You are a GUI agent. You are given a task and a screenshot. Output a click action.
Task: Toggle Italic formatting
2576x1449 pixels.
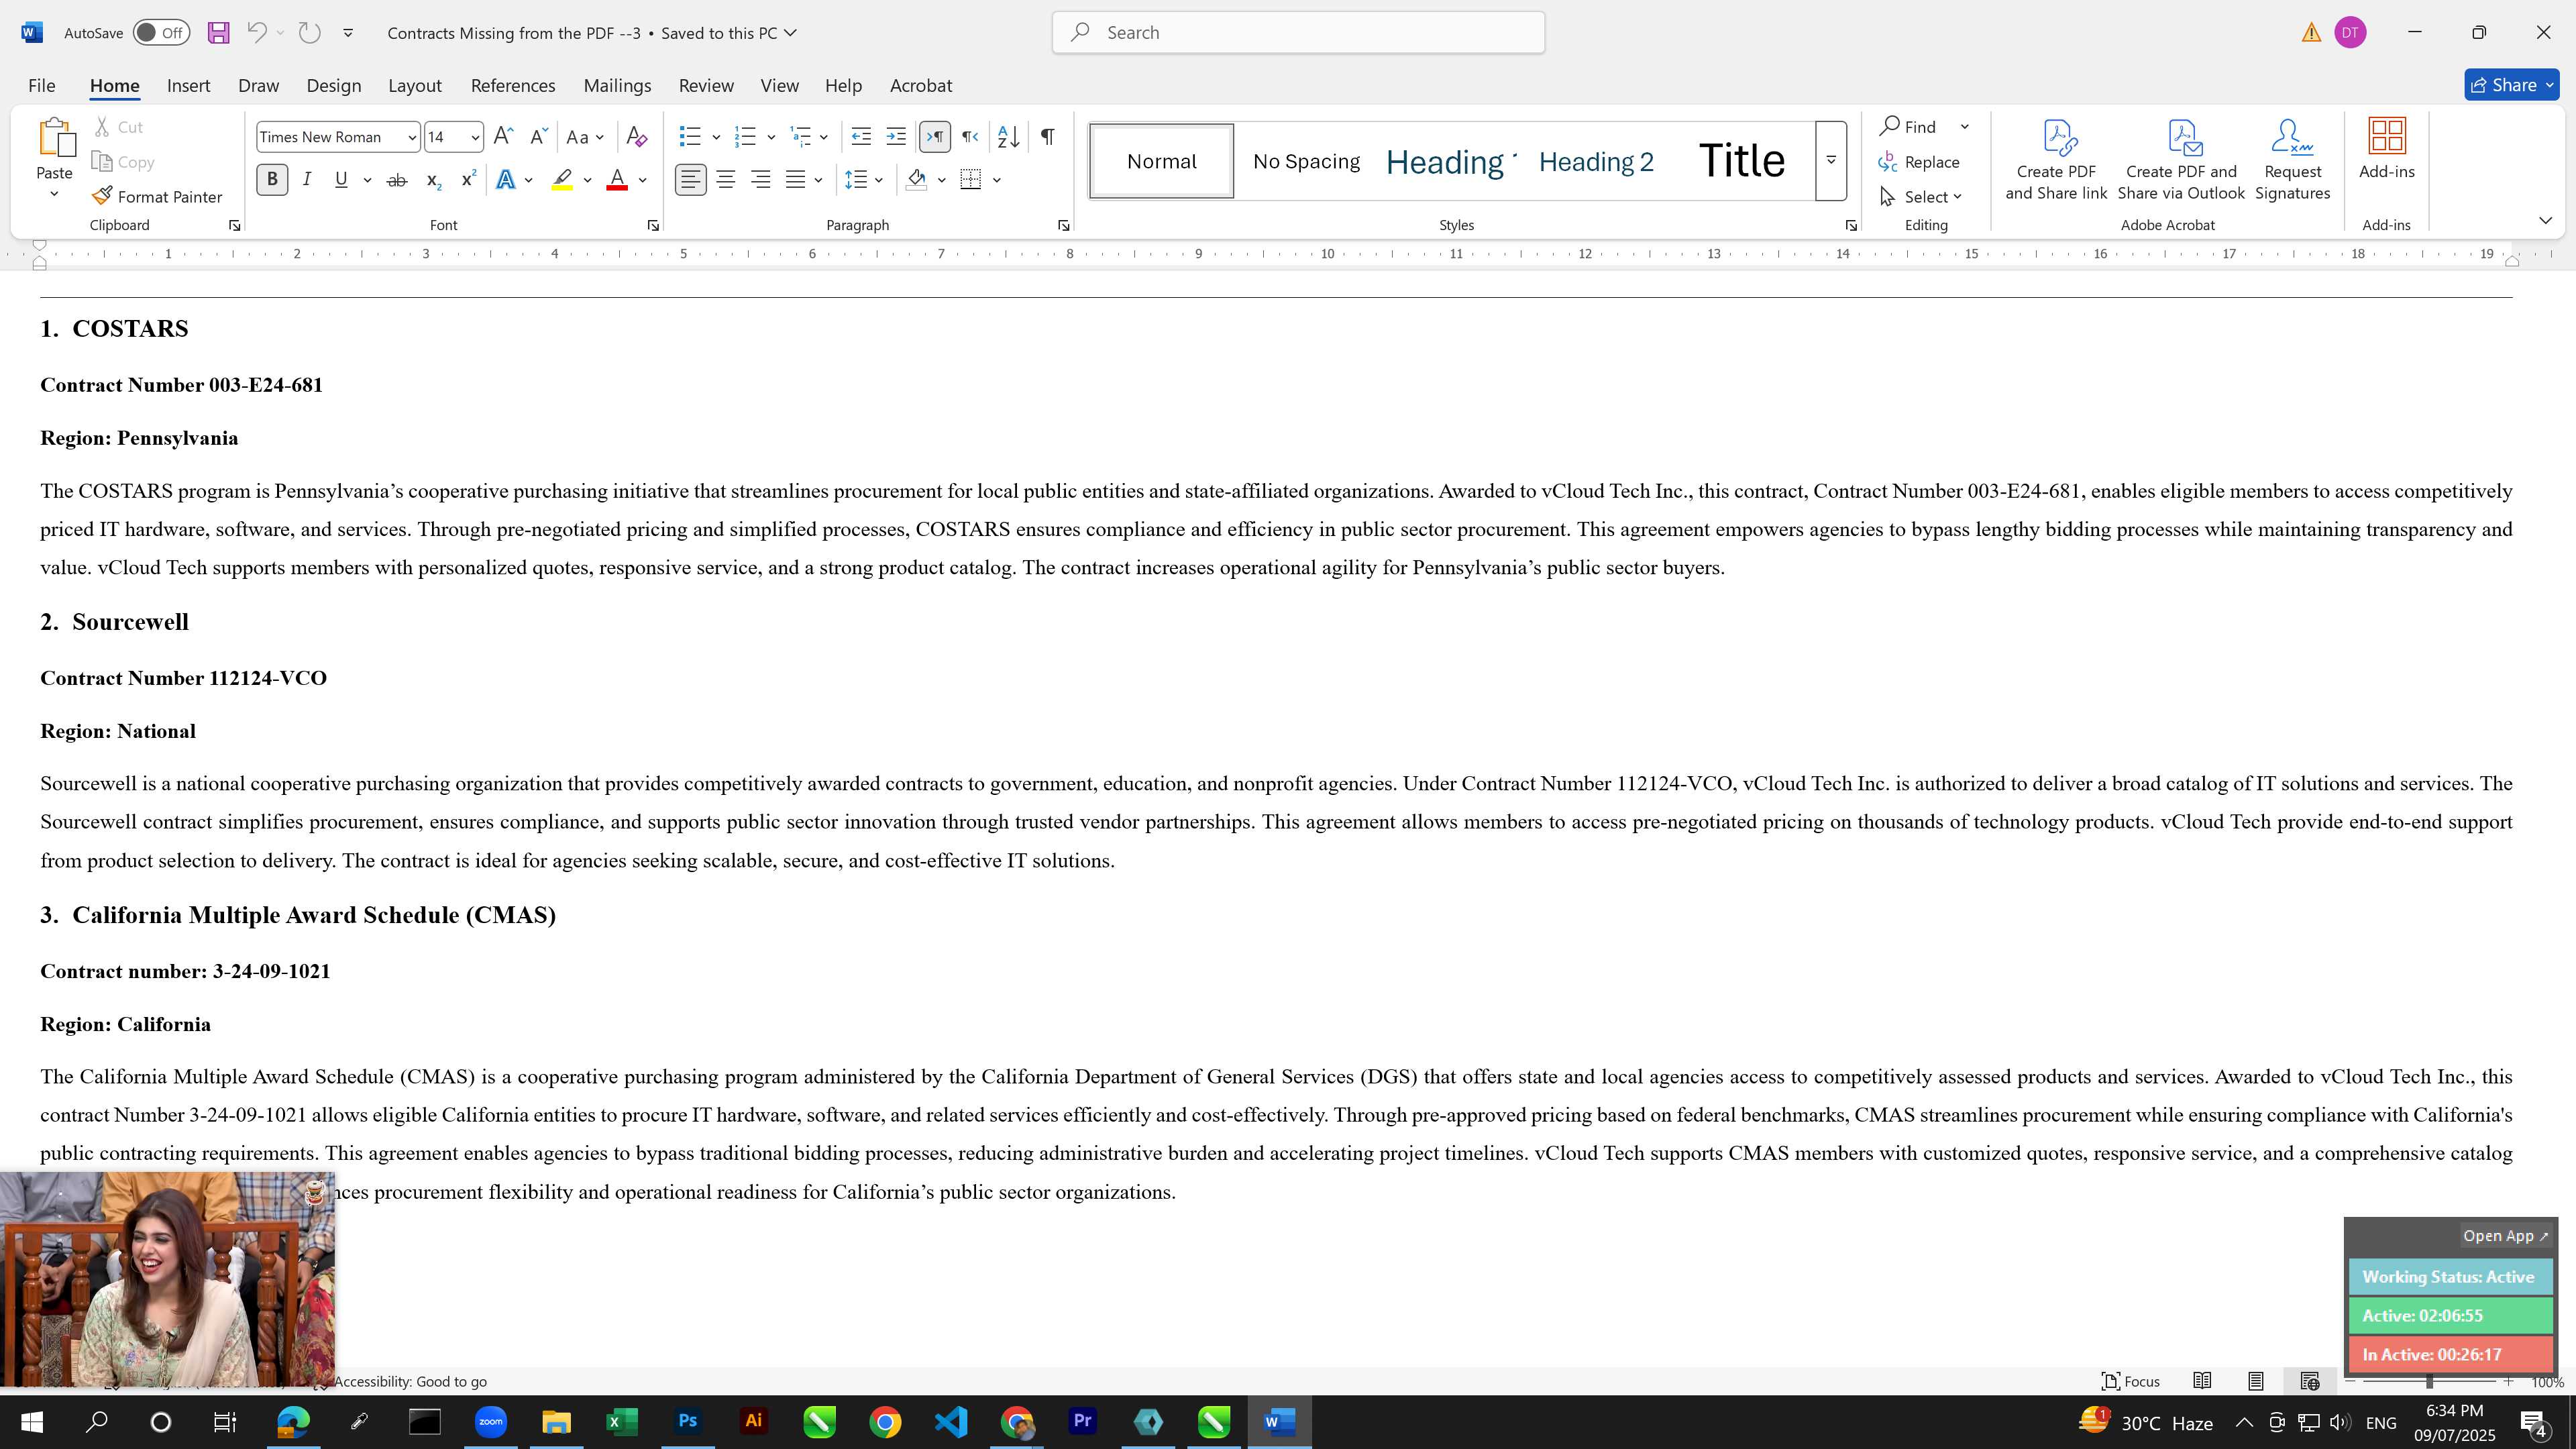[x=307, y=180]
